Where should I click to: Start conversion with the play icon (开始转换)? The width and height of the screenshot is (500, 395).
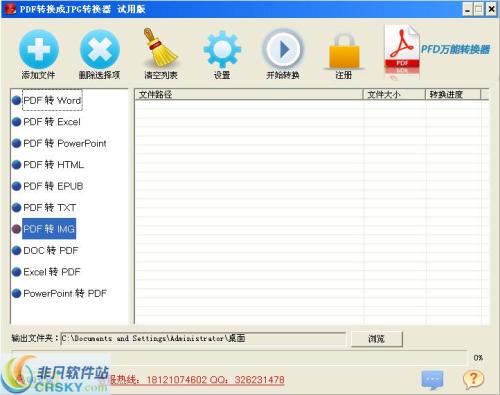pos(283,49)
